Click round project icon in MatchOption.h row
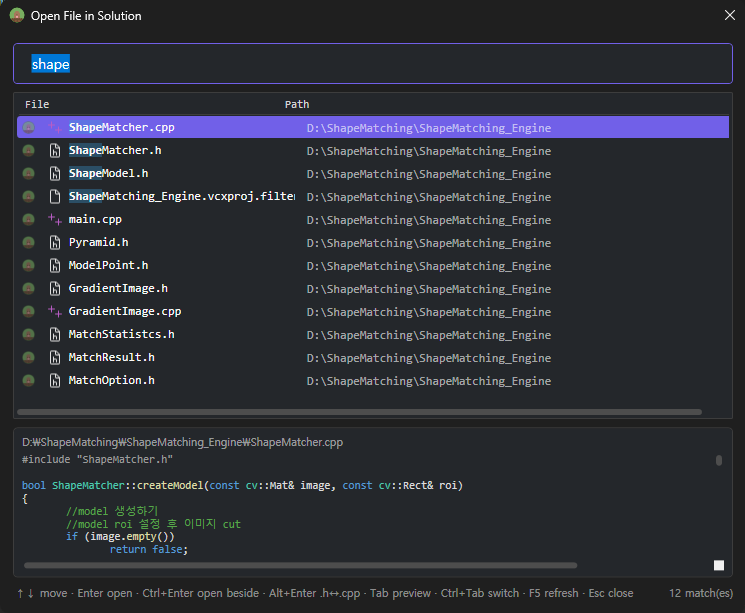 [29, 380]
